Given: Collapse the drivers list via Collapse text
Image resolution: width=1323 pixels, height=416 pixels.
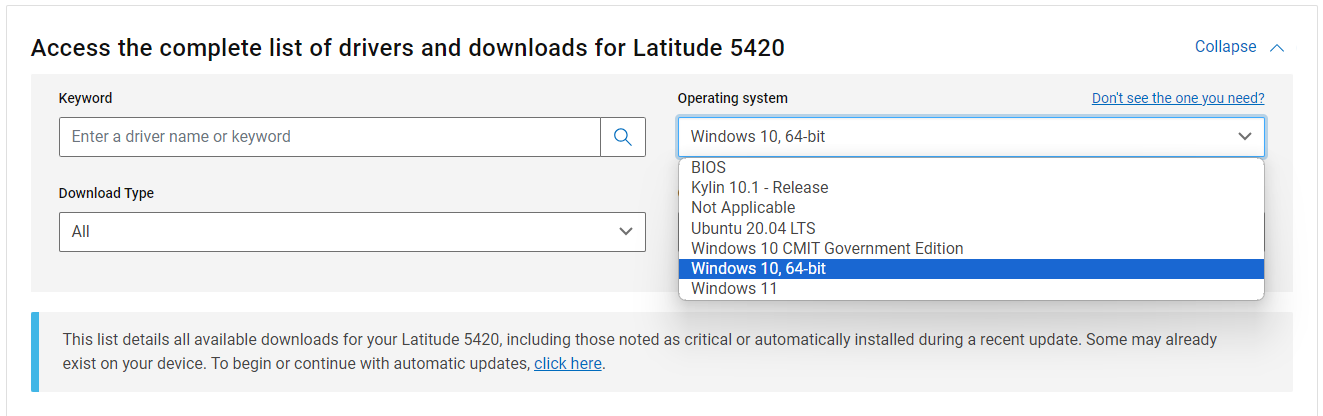Looking at the screenshot, I should (1225, 47).
